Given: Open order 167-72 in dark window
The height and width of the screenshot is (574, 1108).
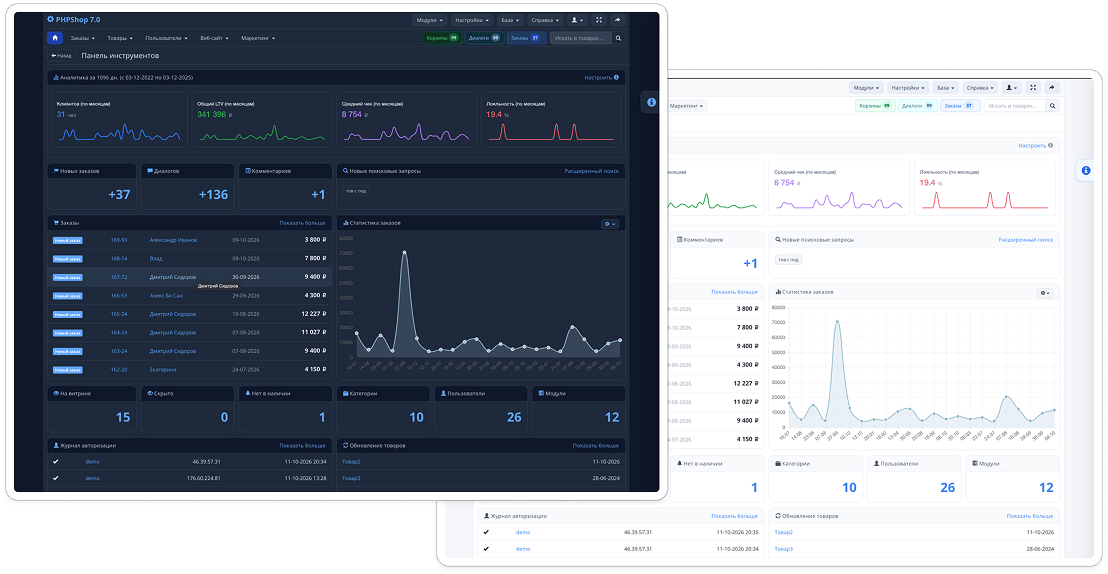Looking at the screenshot, I should pos(119,277).
